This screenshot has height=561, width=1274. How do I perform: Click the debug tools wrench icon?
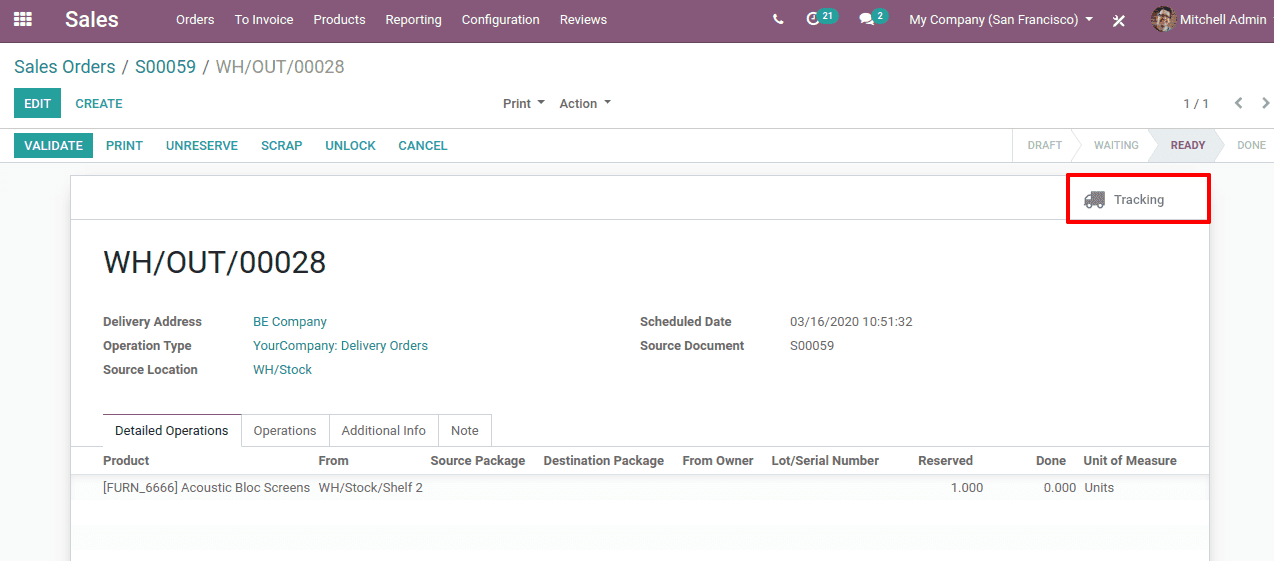[1119, 20]
